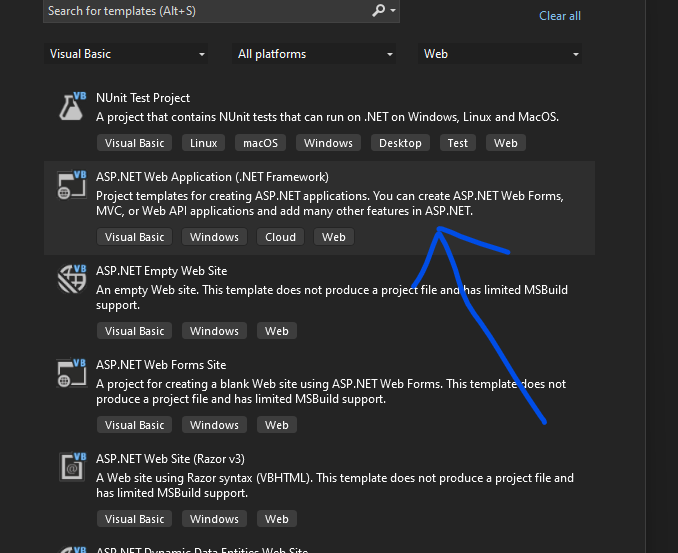The image size is (678, 553).
Task: Click the Linux tag under NUnit Test Project
Action: click(x=203, y=143)
